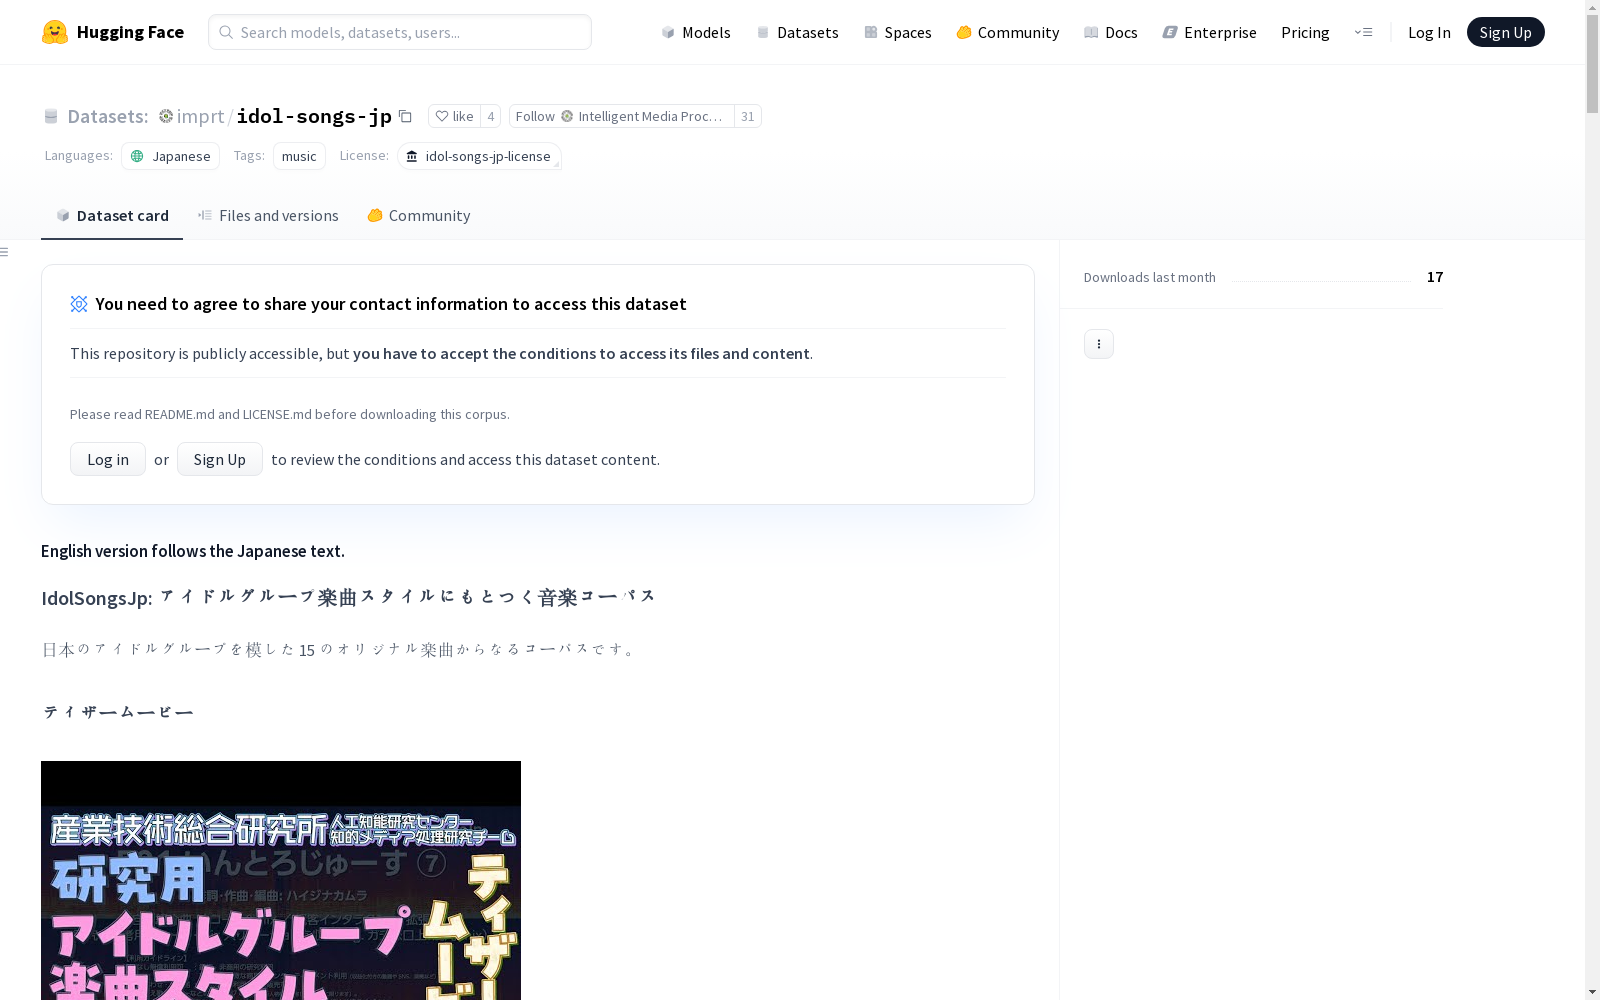This screenshot has width=1600, height=1000.
Task: Switch to the Dataset card tab
Action: (112, 215)
